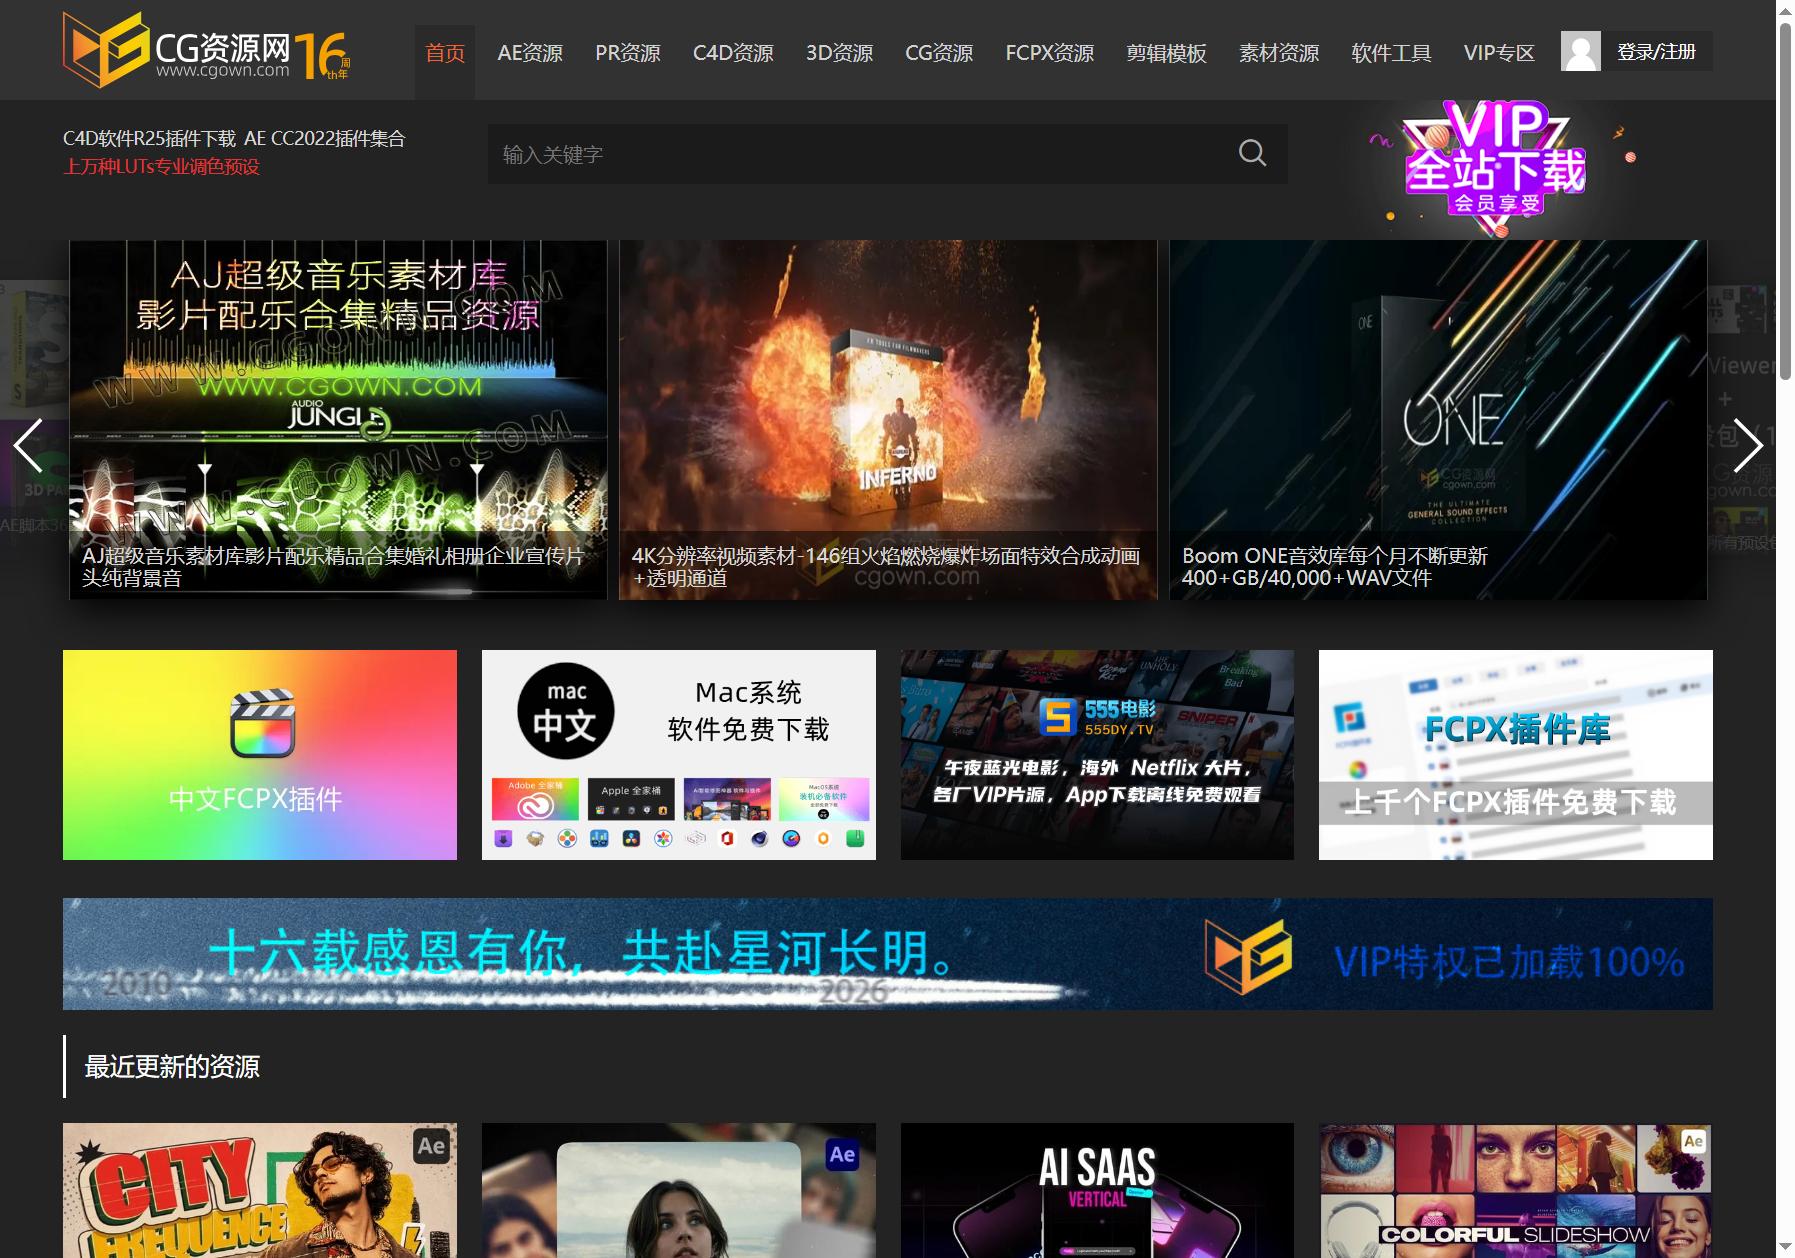Click the search magnifier icon
This screenshot has height=1258, width=1795.
click(x=1252, y=153)
